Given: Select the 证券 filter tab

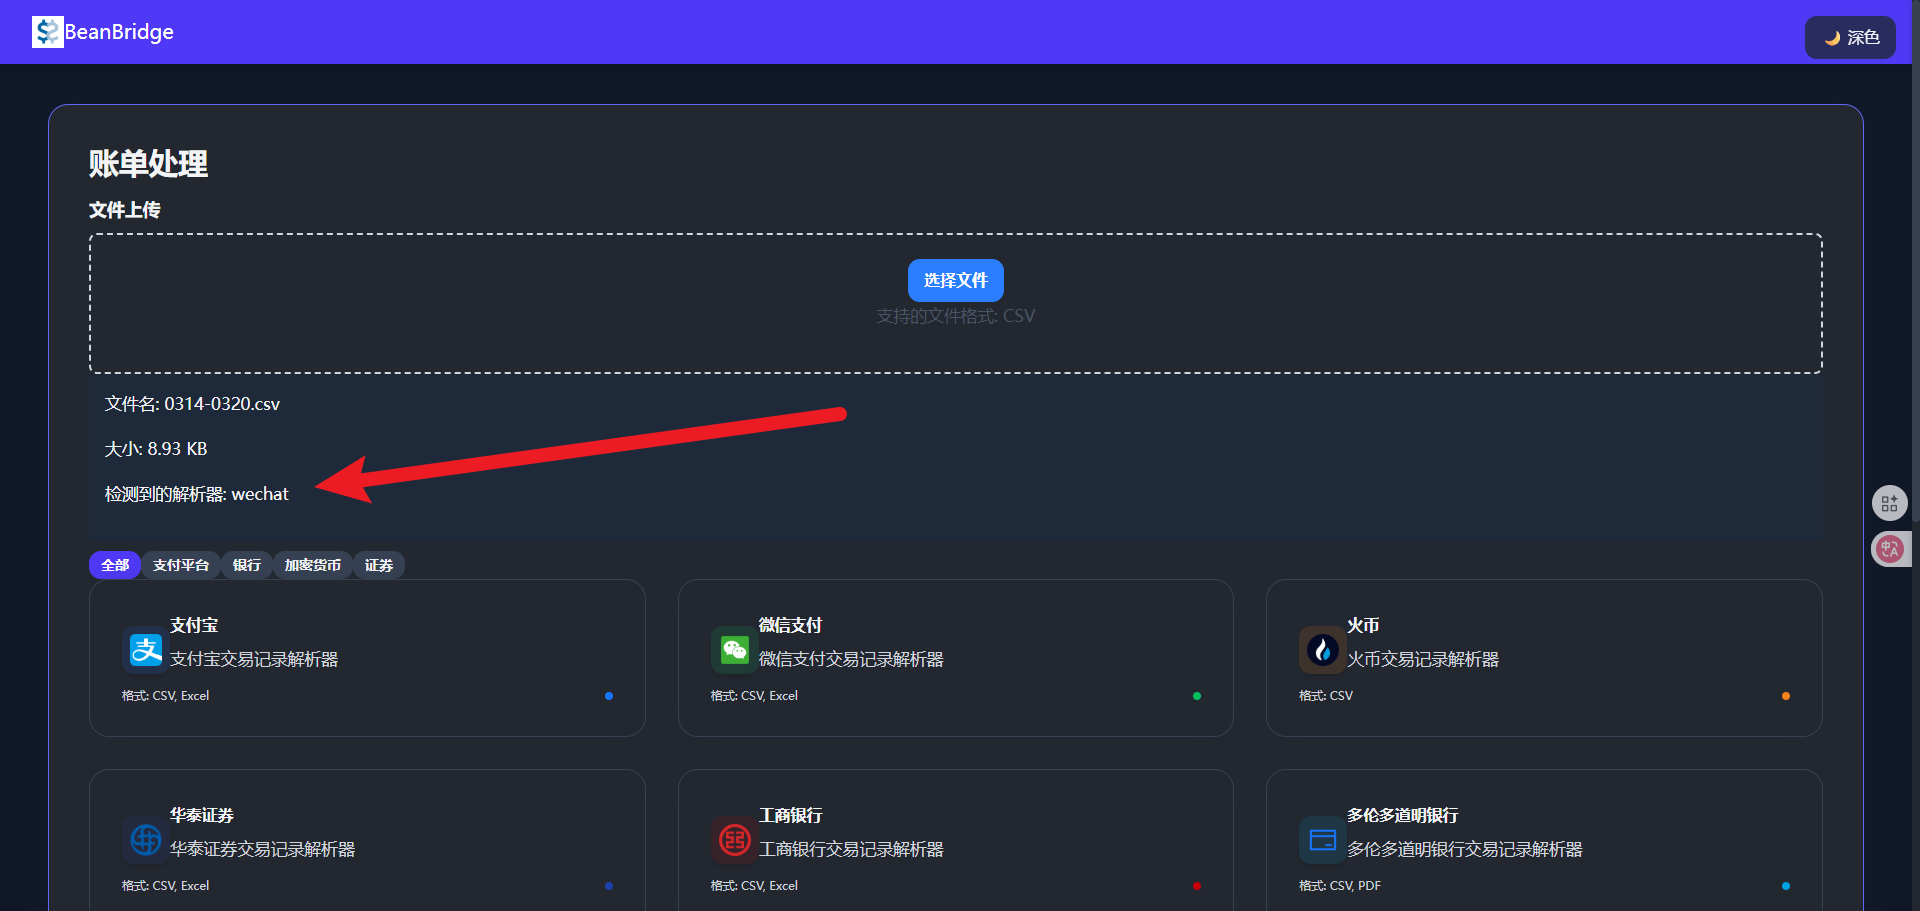Looking at the screenshot, I should (379, 565).
